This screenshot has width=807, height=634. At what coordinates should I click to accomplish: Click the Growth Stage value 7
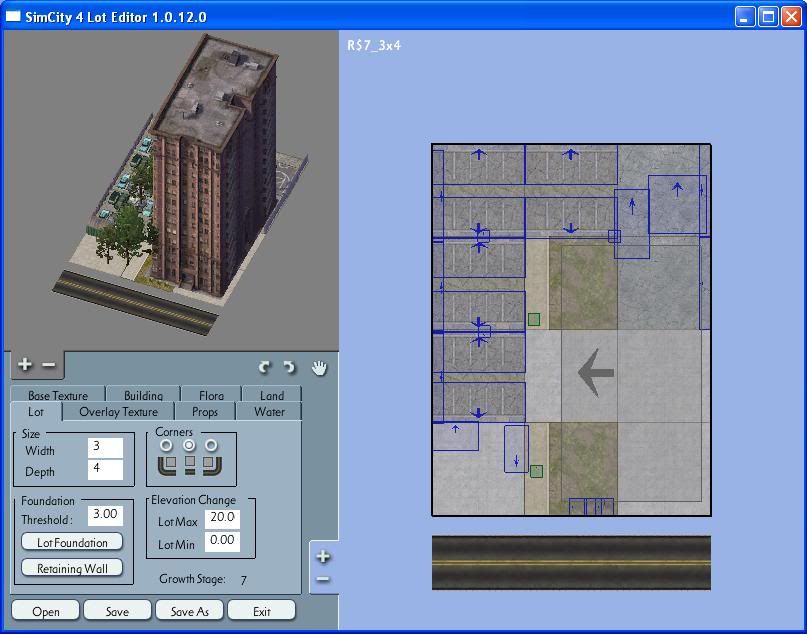(243, 580)
